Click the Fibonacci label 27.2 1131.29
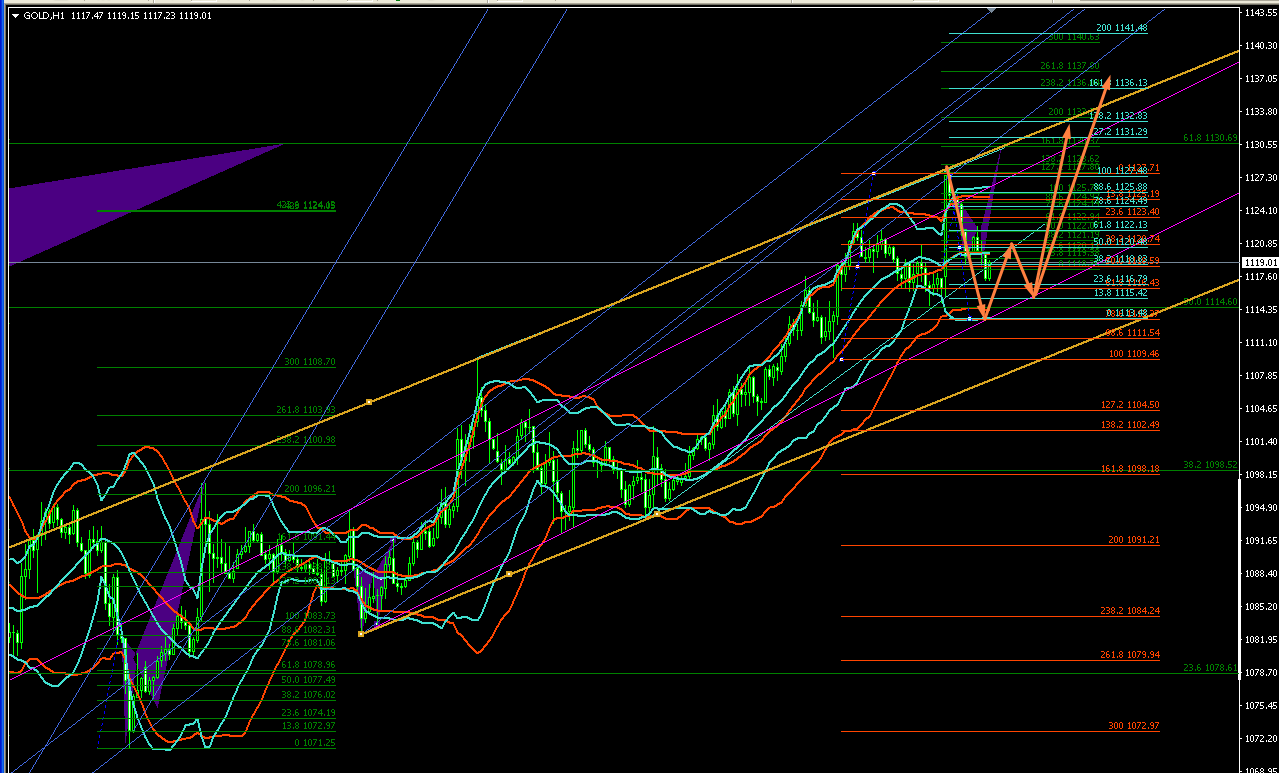This screenshot has height=773, width=1279. (x=1120, y=132)
